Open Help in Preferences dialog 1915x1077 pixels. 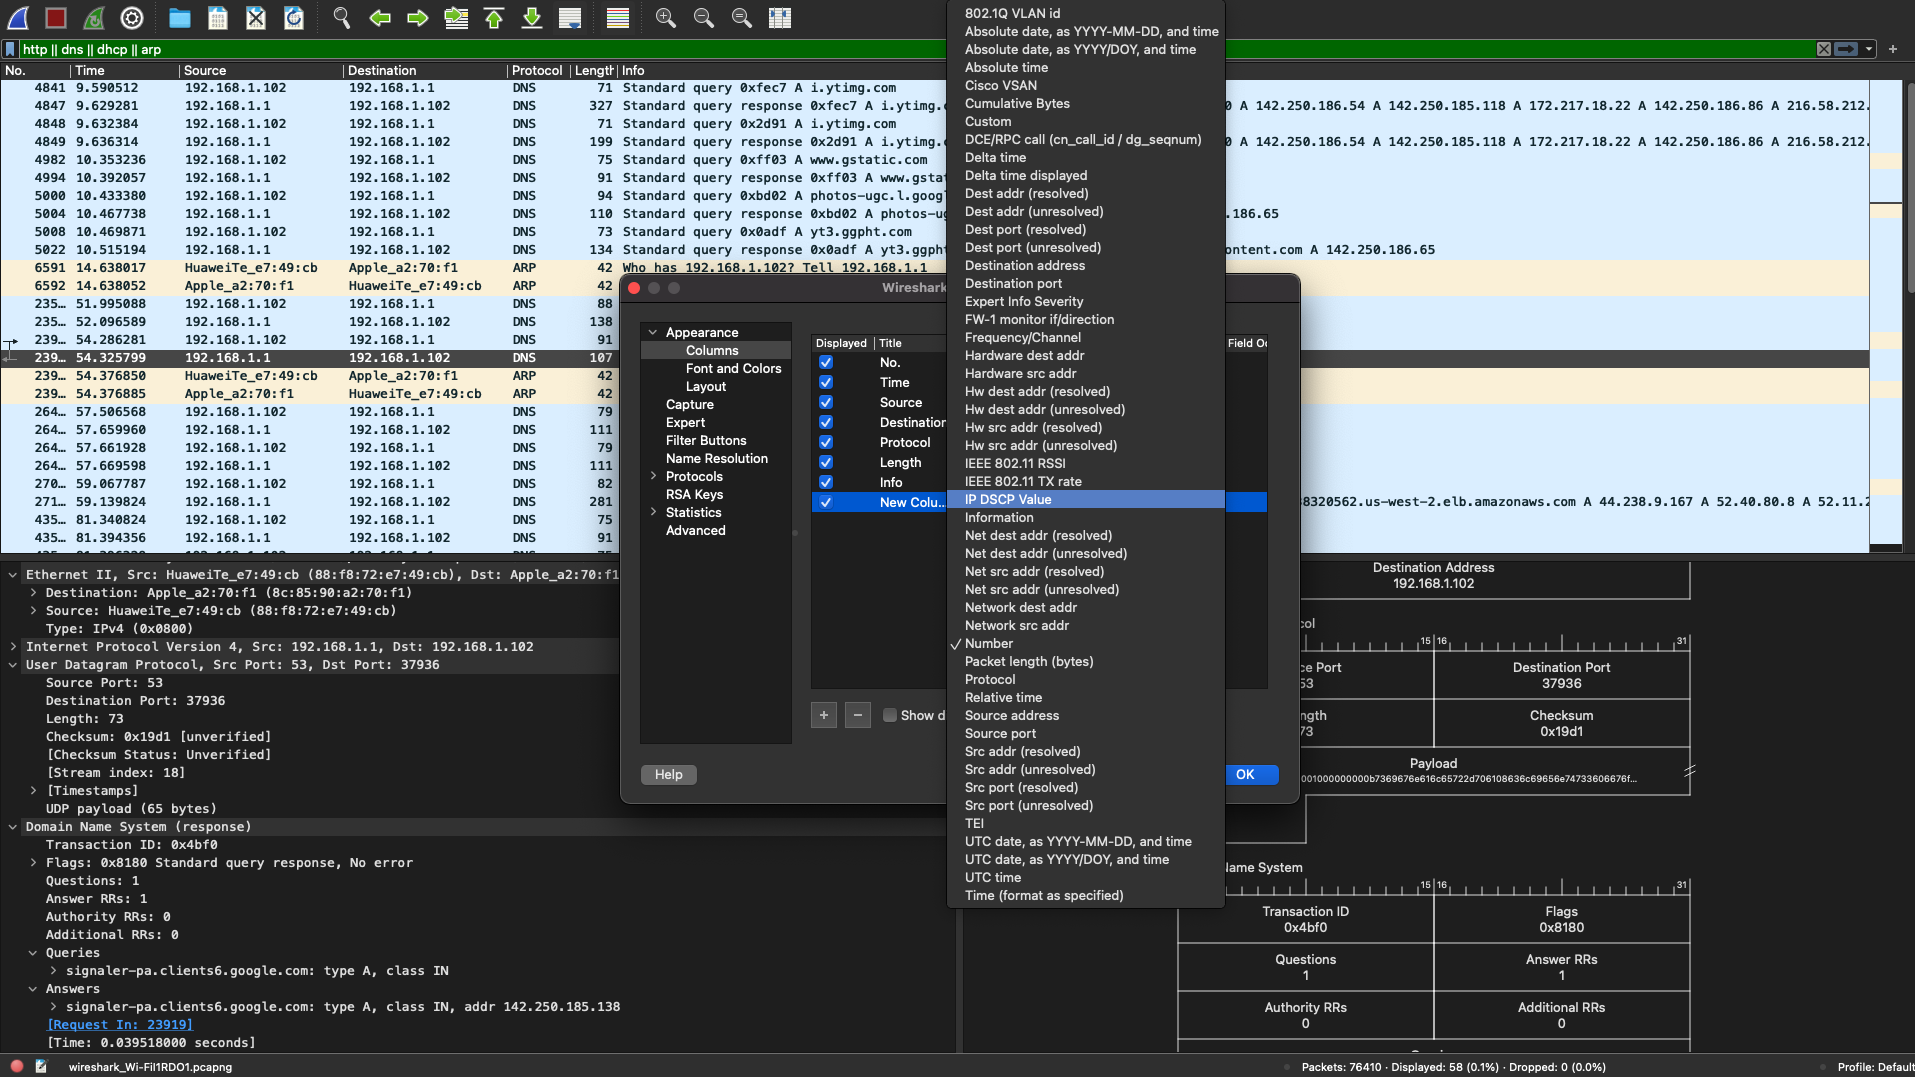tap(669, 775)
